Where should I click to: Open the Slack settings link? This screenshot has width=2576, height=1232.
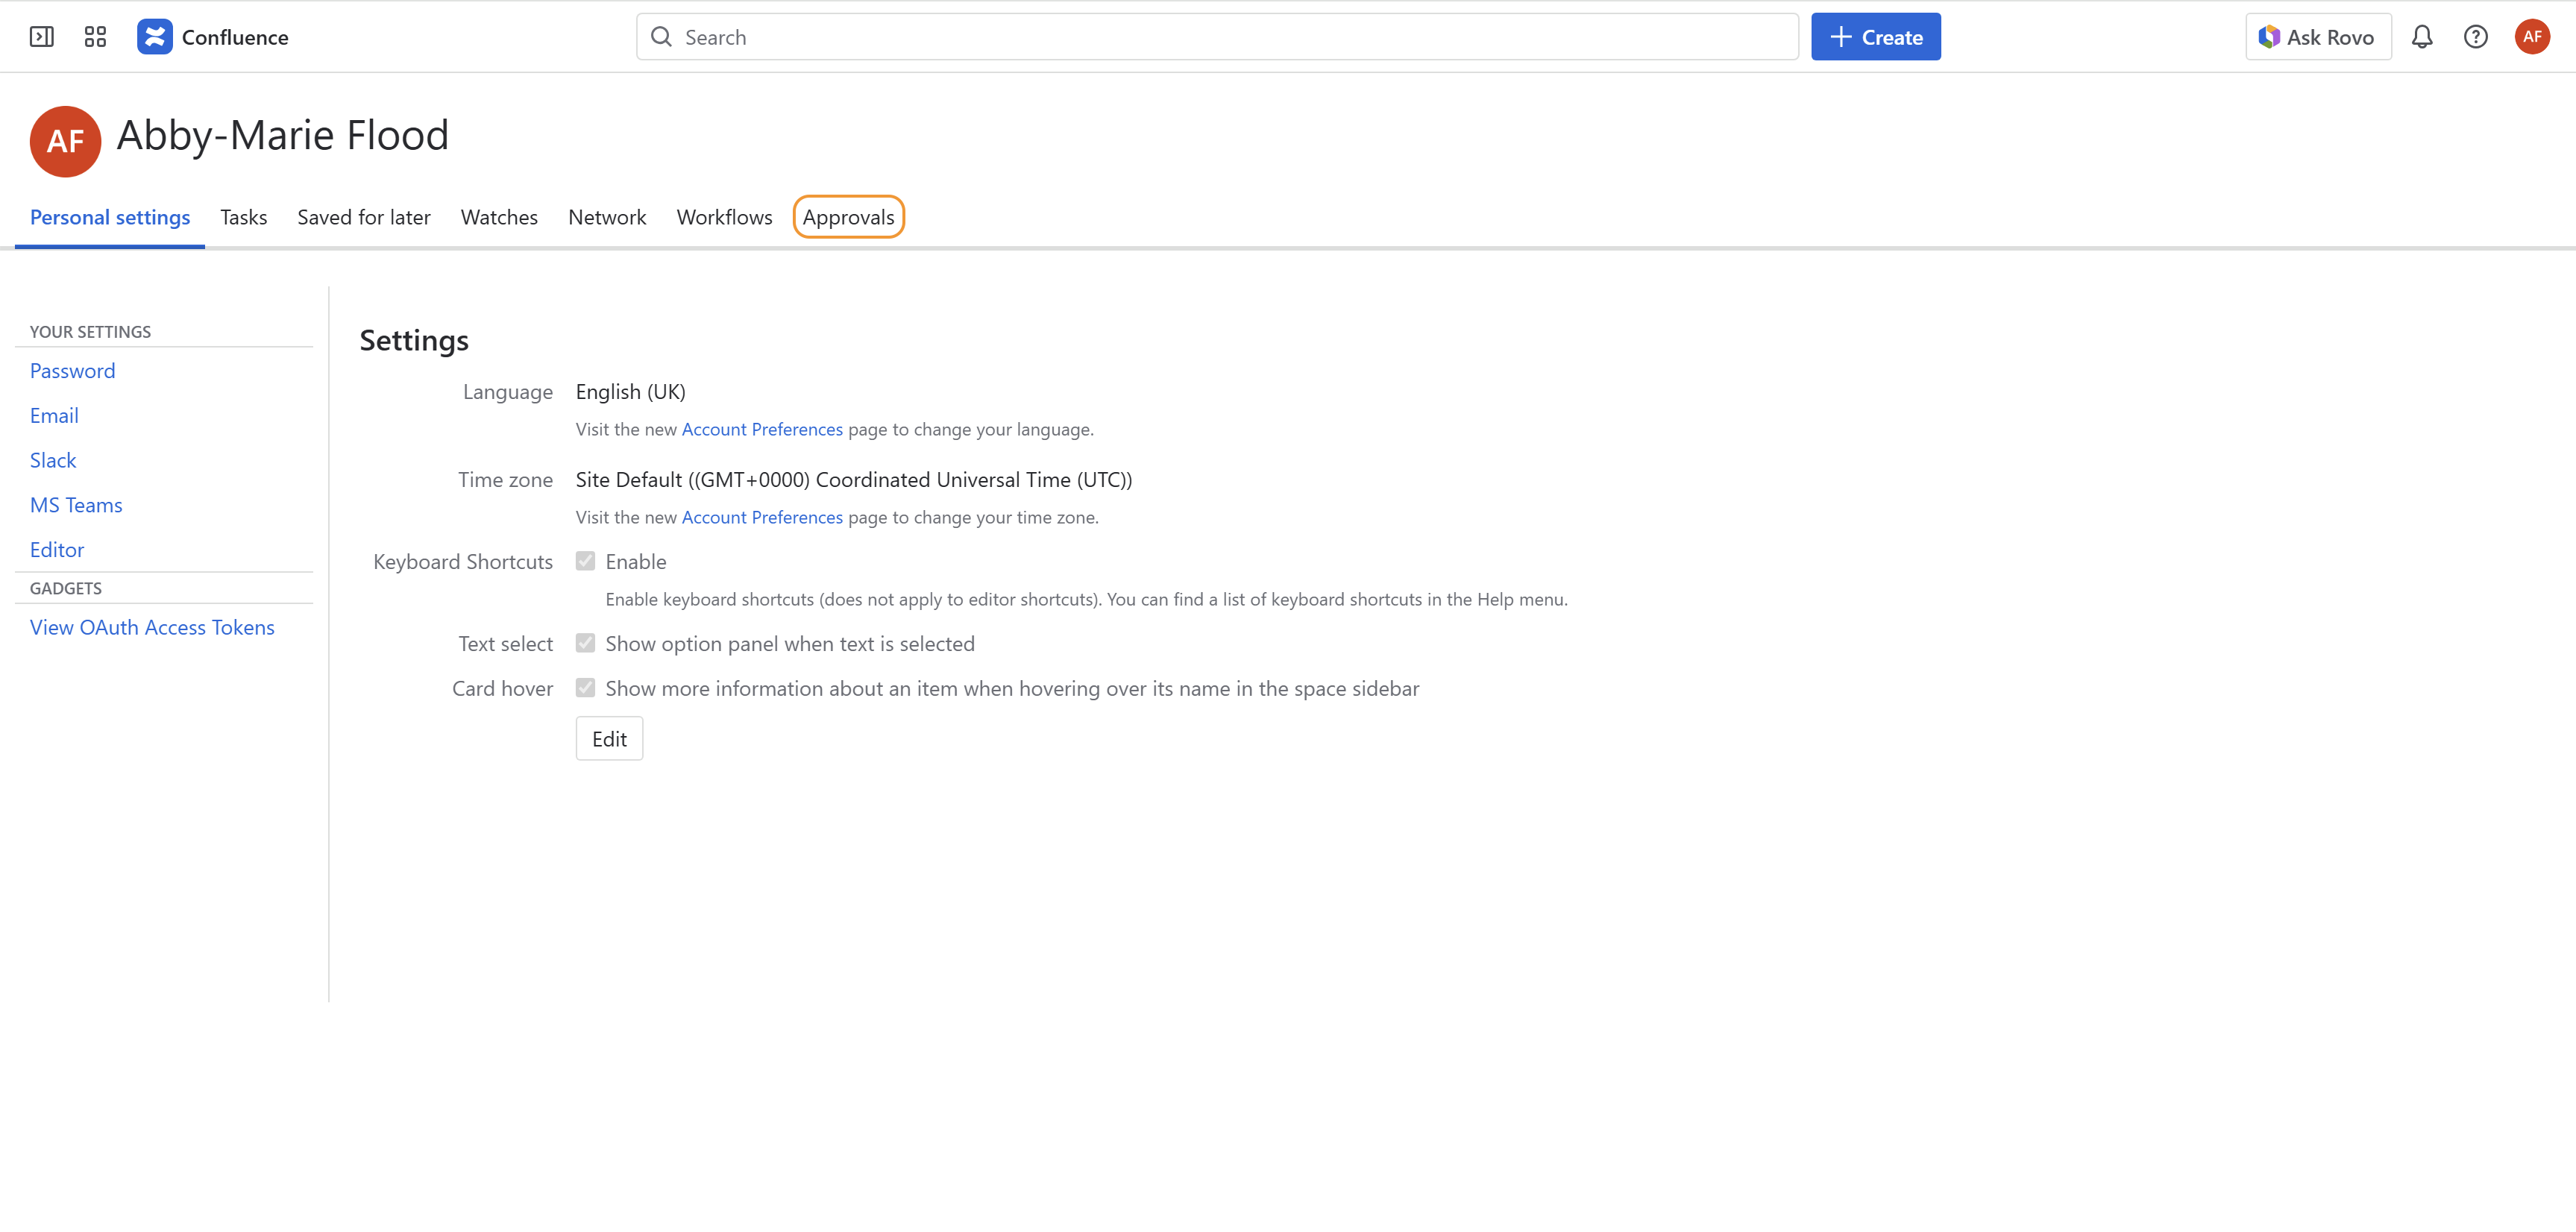click(x=53, y=460)
